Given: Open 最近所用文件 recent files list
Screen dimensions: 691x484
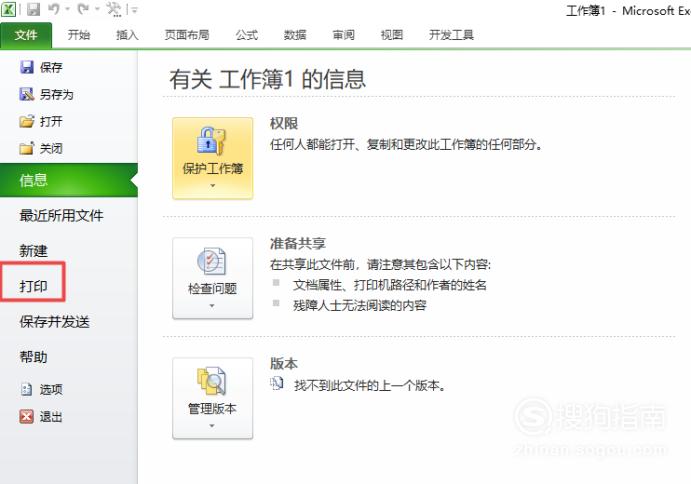Looking at the screenshot, I should point(61,216).
